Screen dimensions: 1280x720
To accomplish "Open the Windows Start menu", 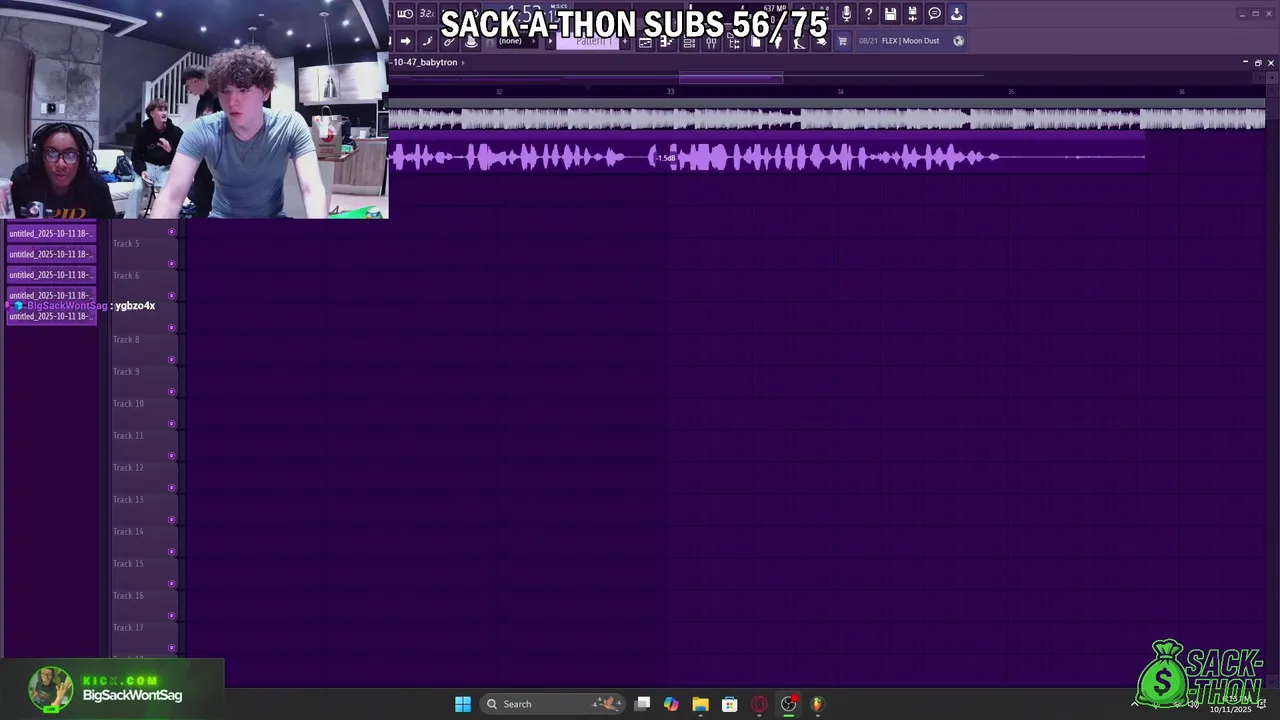I will (463, 704).
